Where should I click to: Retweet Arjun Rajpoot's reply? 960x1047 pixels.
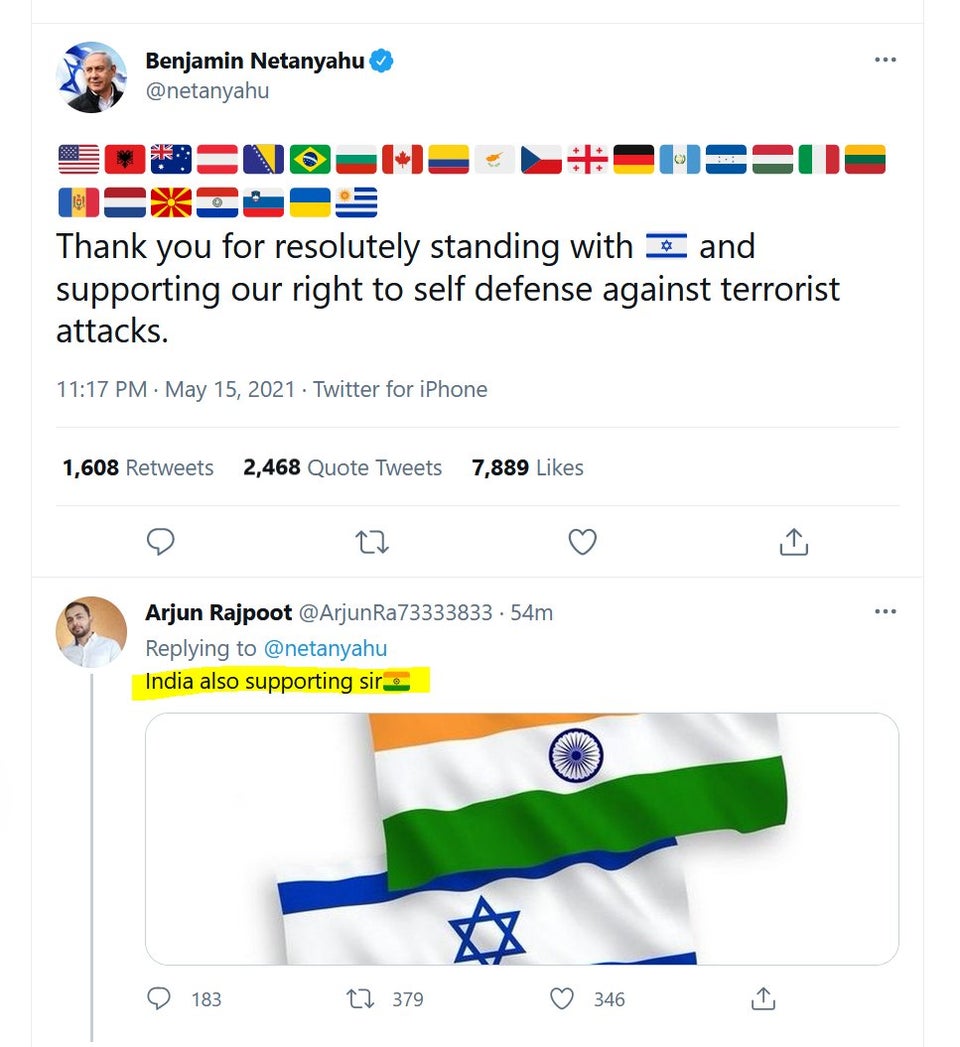tap(357, 998)
